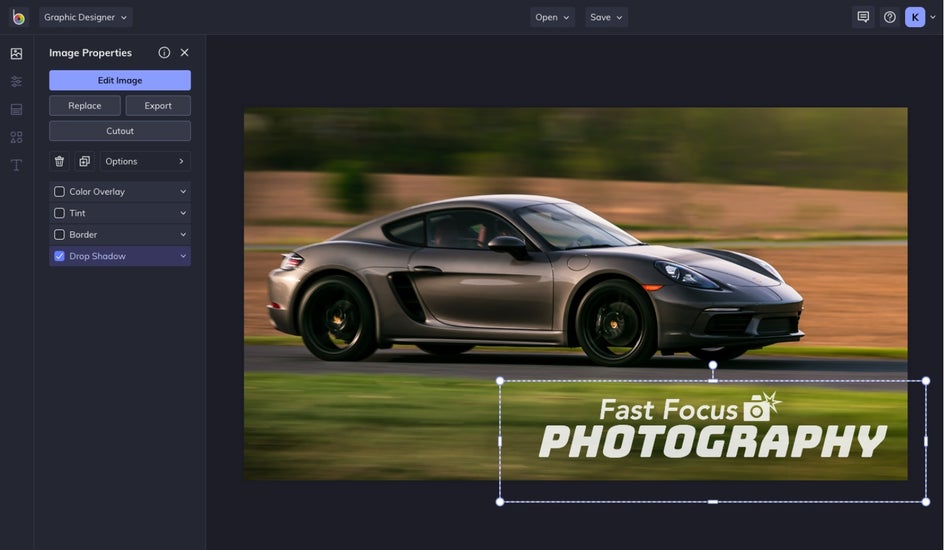This screenshot has width=944, height=550.
Task: Click the BeFunky logo icon
Action: point(18,17)
